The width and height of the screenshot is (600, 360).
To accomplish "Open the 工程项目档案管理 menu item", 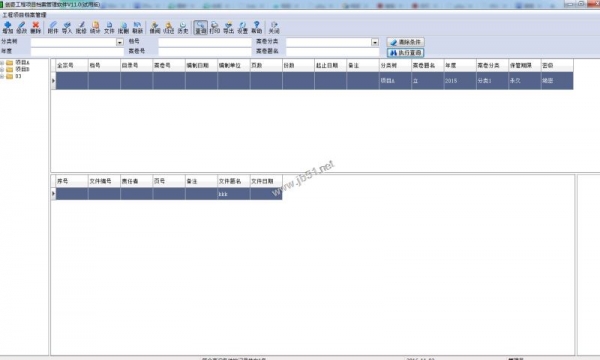I will pyautogui.click(x=24, y=15).
